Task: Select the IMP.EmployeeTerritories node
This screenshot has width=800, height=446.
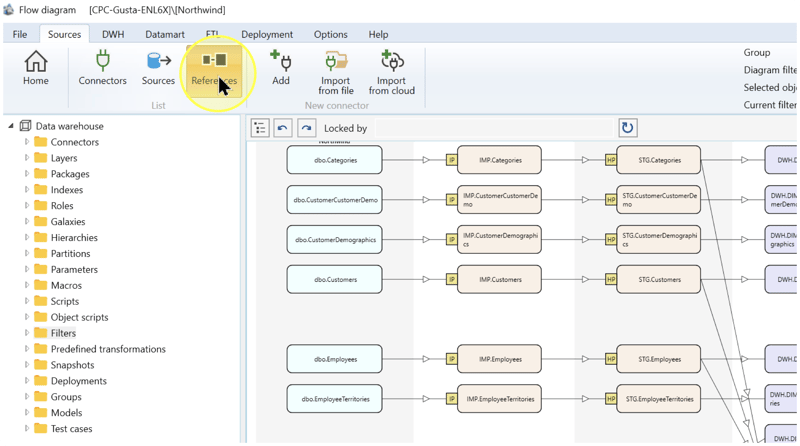Action: (499, 399)
